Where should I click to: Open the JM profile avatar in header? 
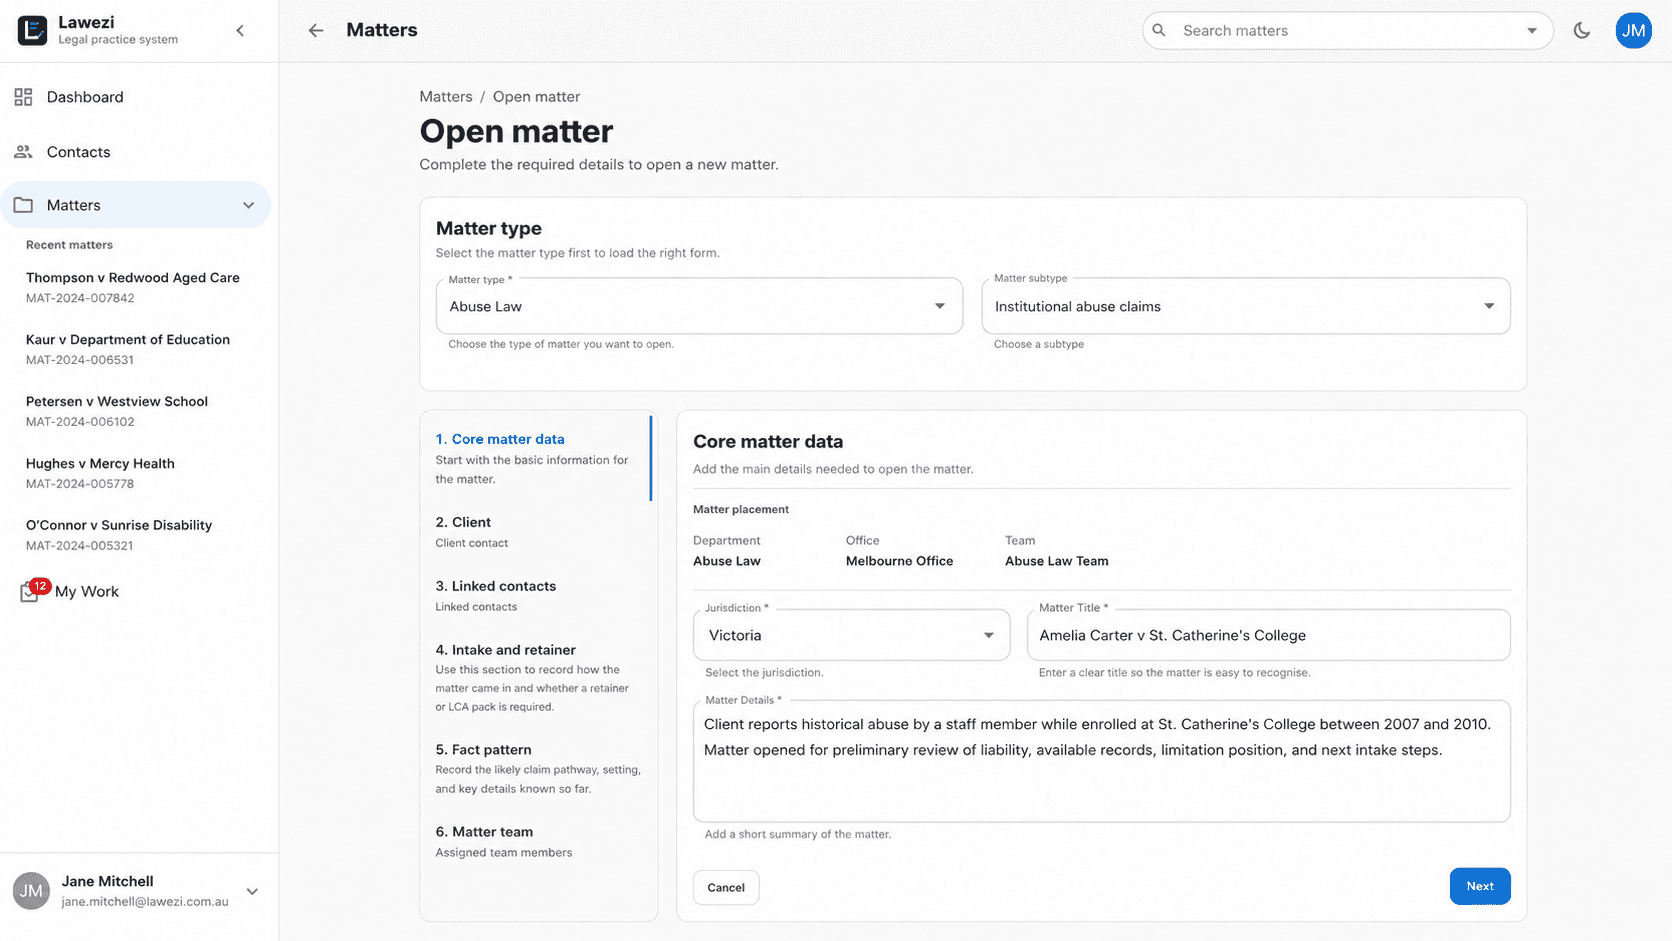1633,30
